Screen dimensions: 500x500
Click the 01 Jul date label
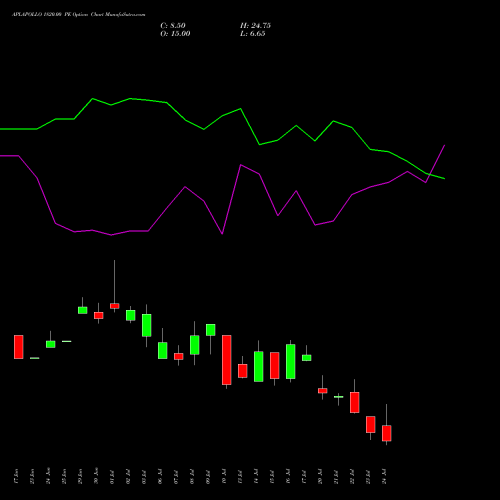(x=112, y=476)
